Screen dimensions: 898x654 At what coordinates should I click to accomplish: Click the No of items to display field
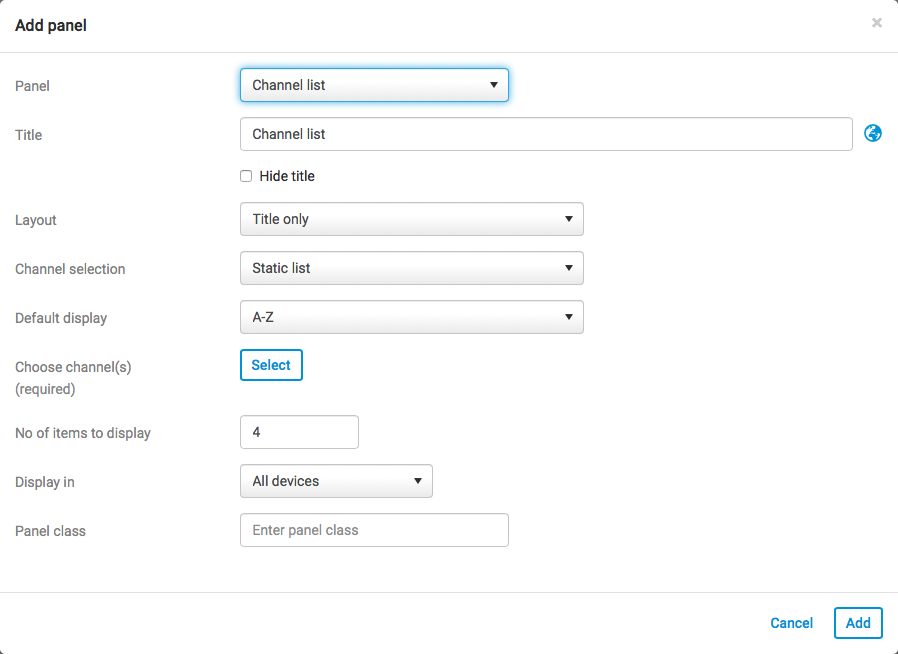[x=299, y=432]
